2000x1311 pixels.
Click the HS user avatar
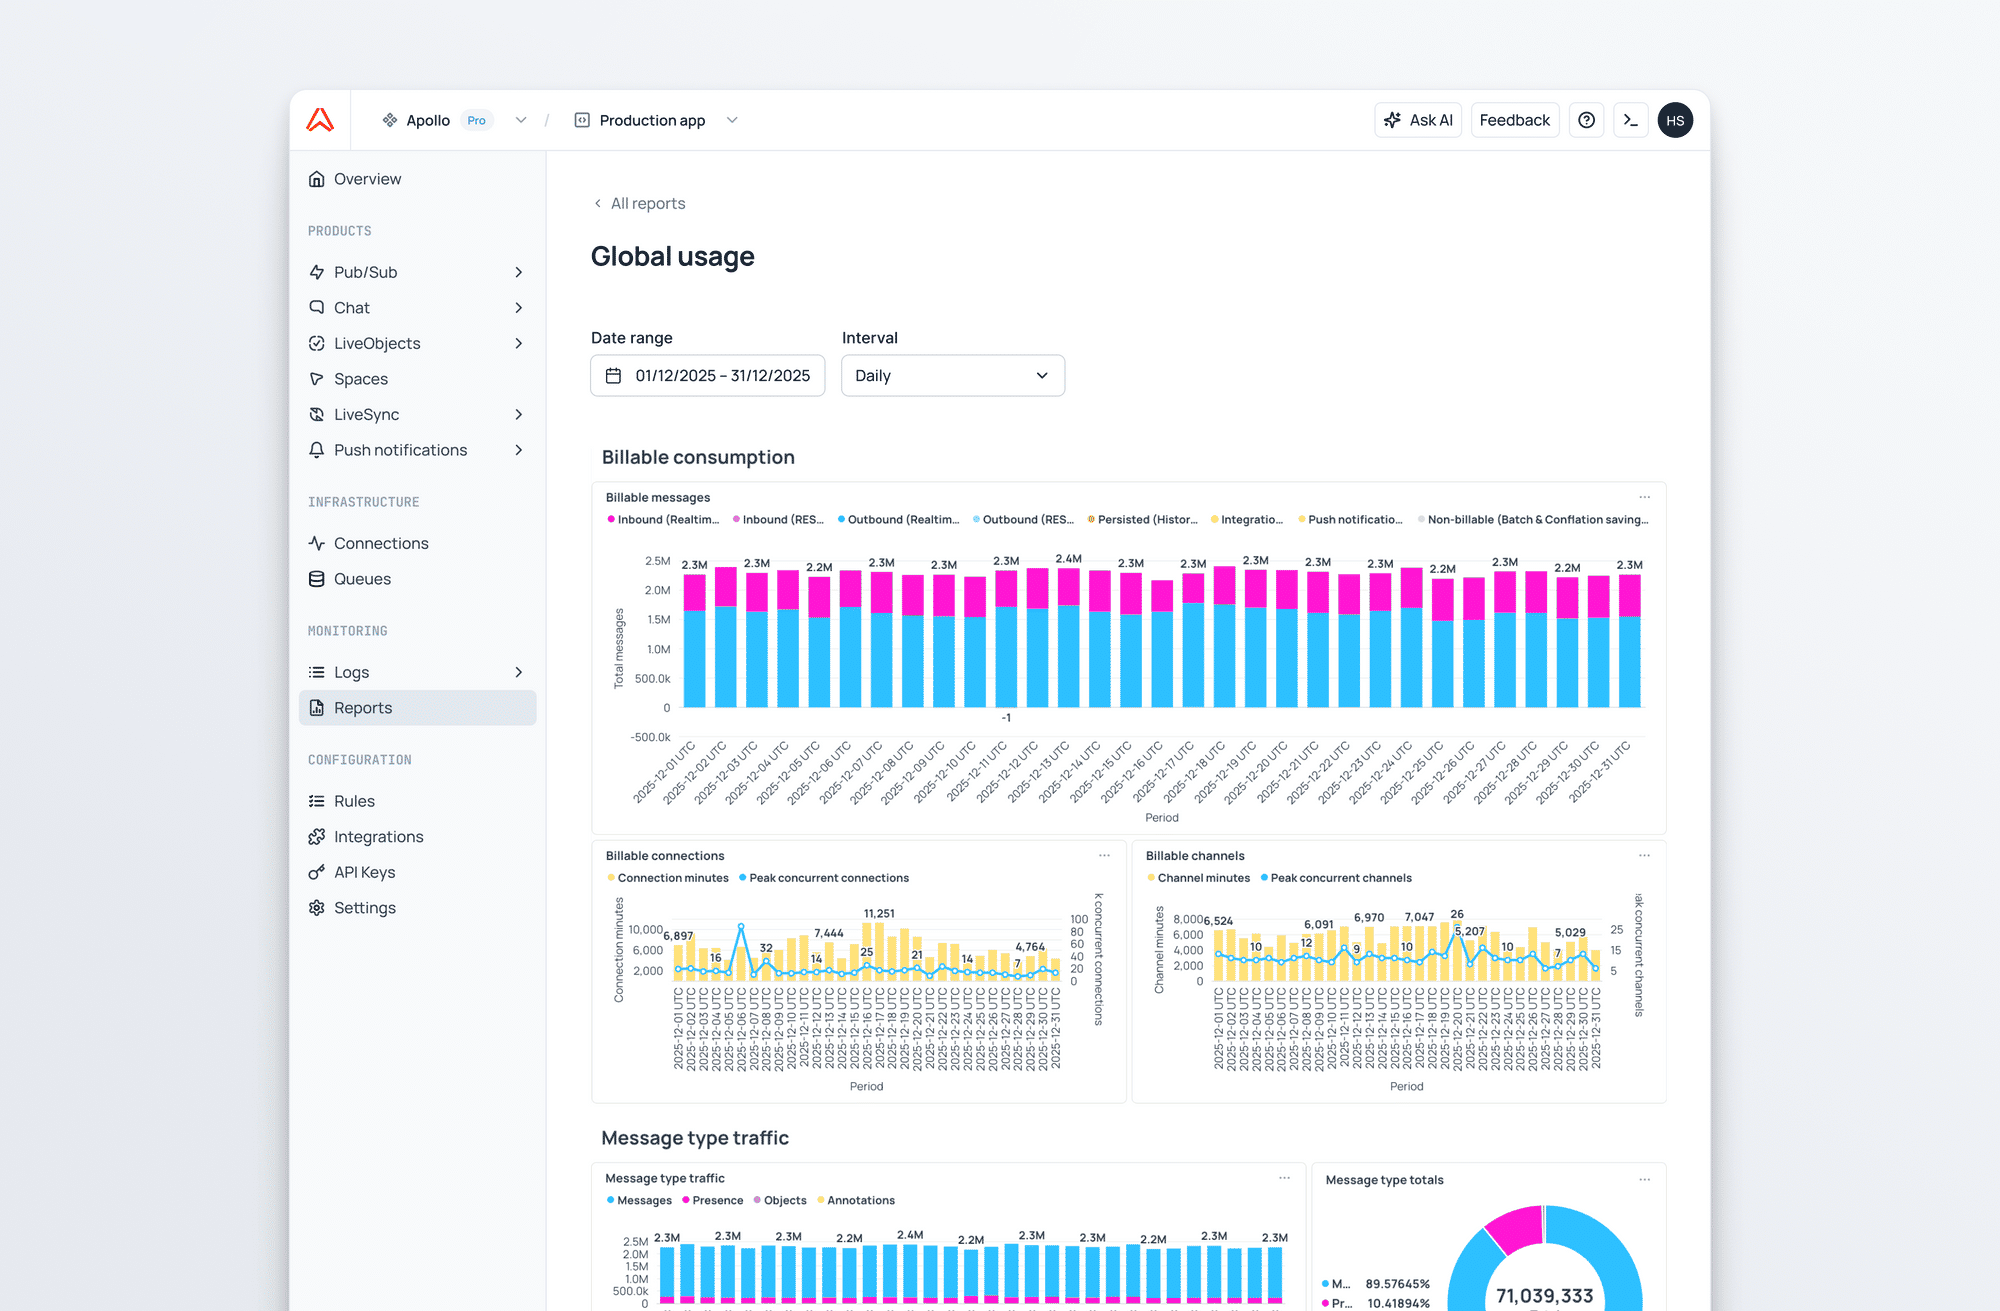[1675, 120]
